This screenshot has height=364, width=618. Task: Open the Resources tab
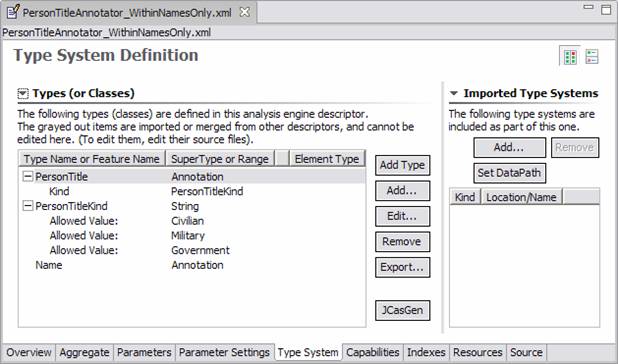click(478, 352)
